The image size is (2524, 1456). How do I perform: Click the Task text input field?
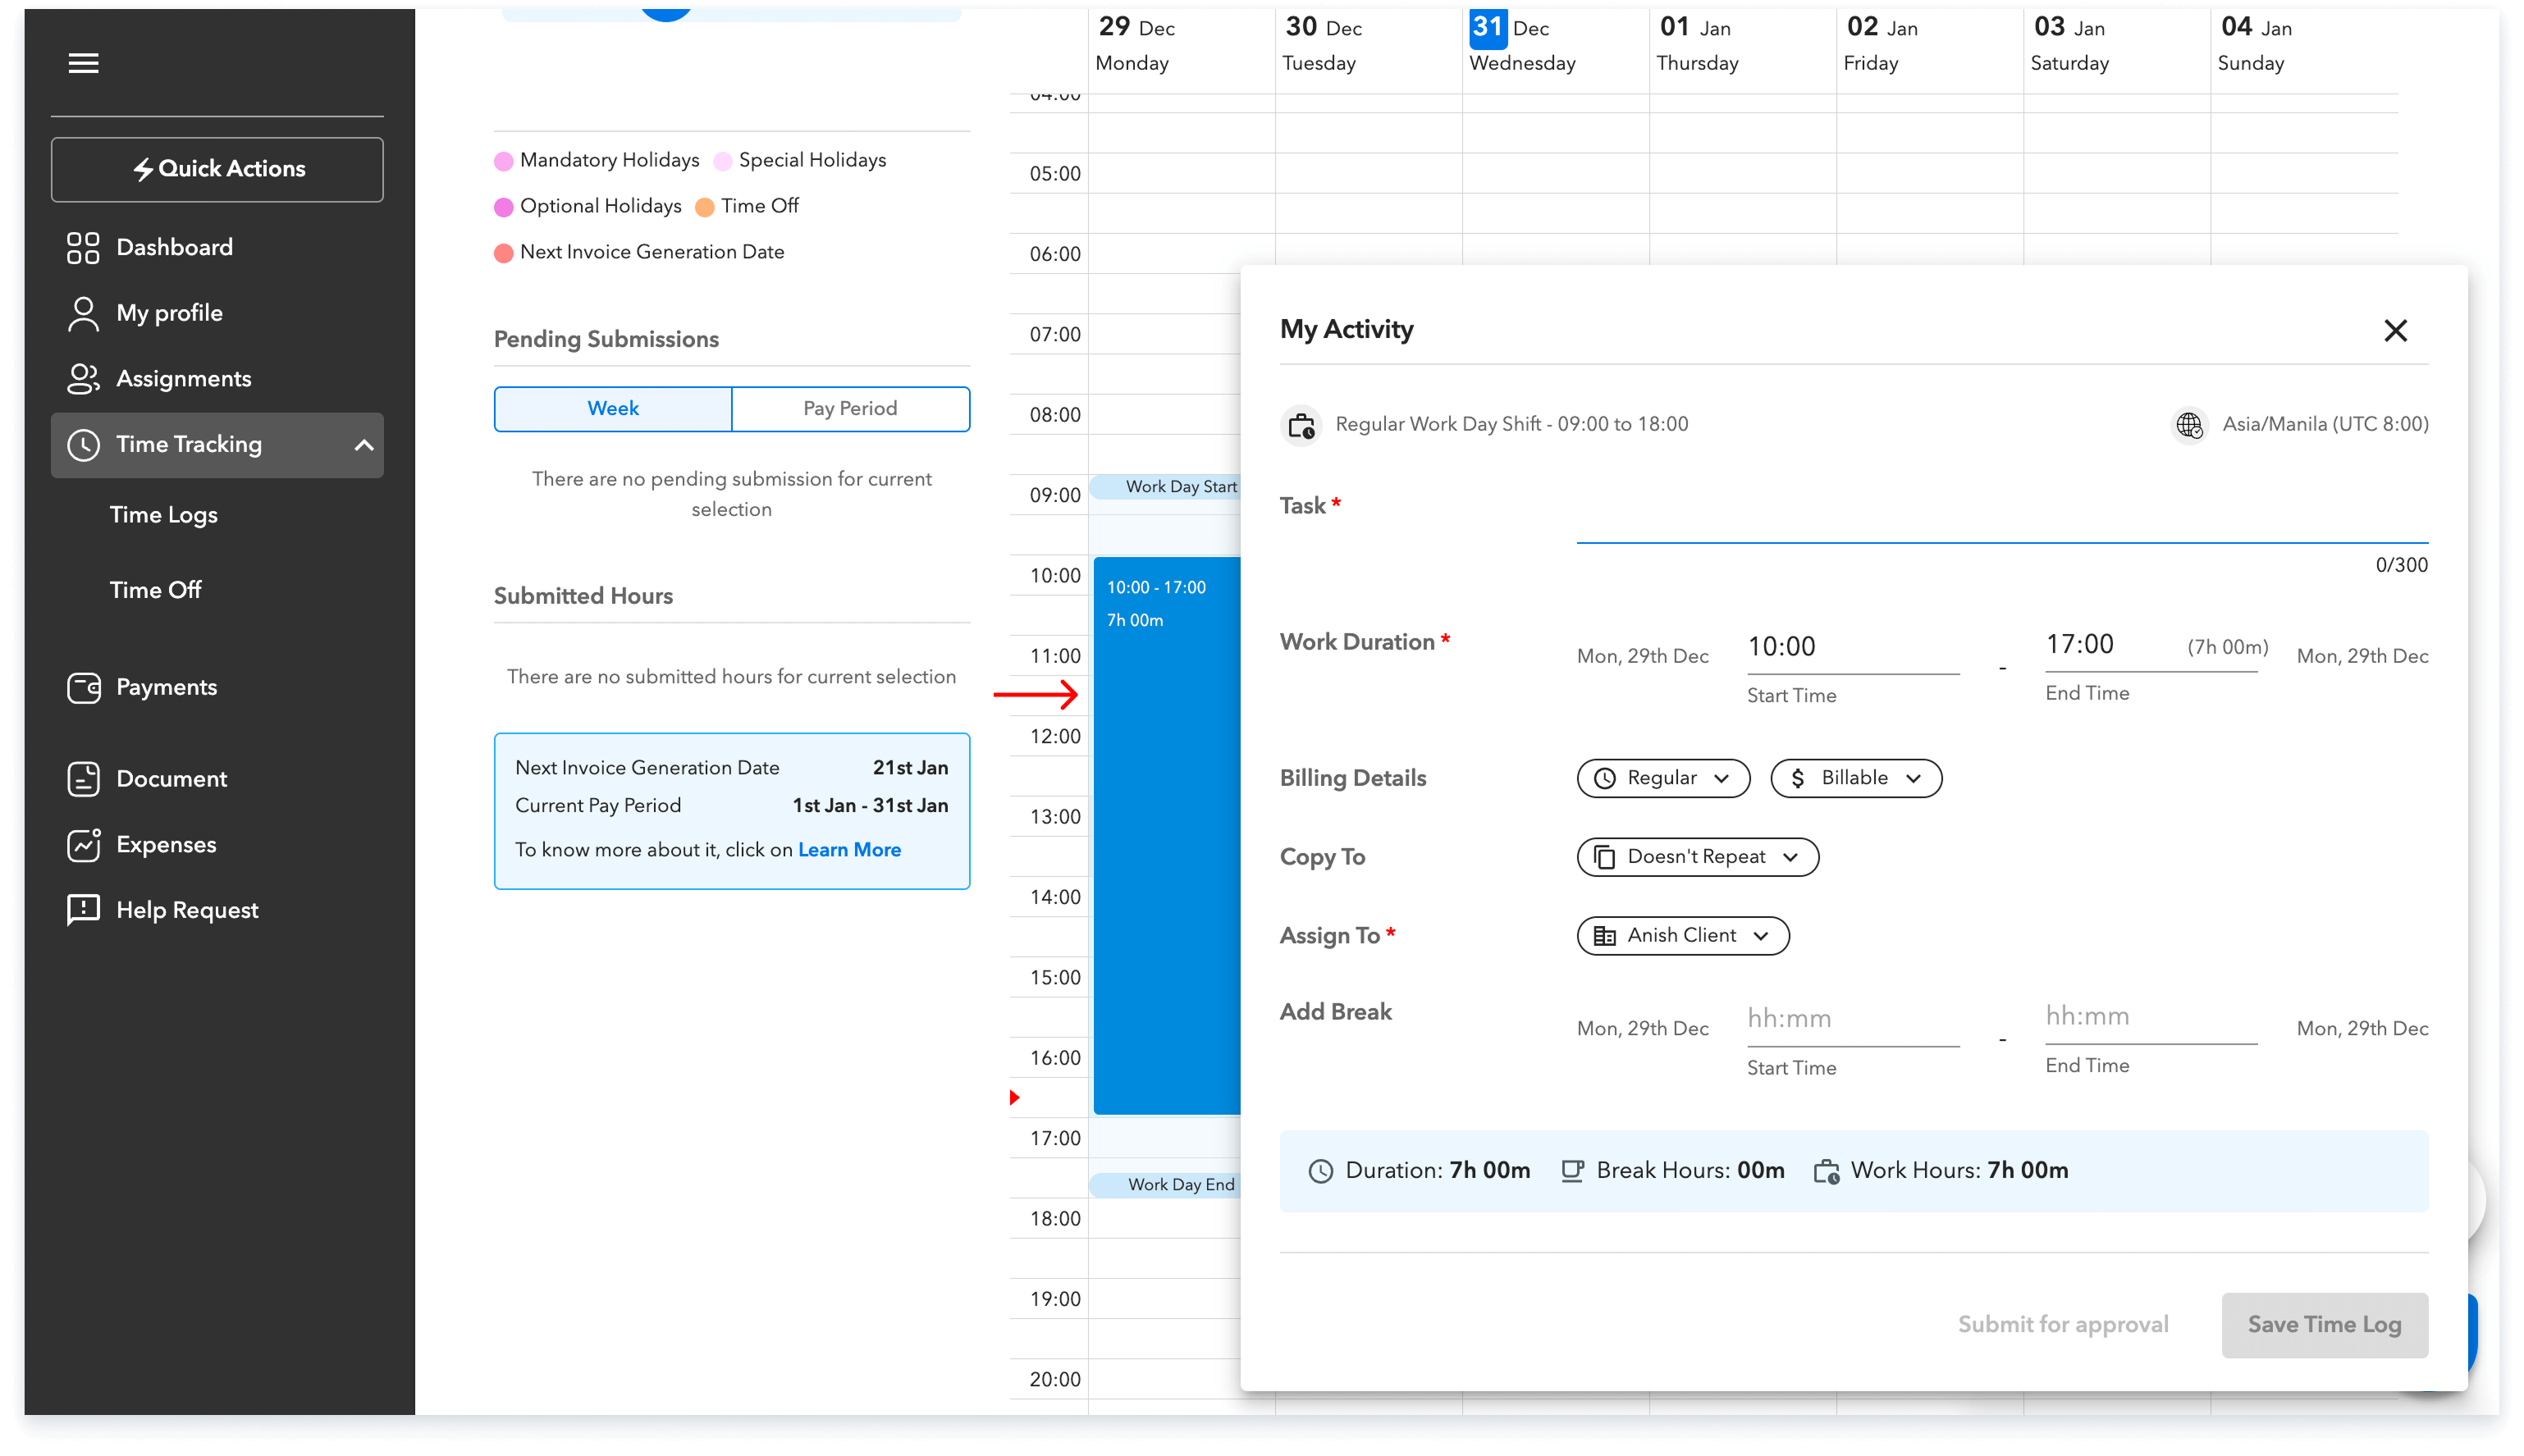(2001, 522)
